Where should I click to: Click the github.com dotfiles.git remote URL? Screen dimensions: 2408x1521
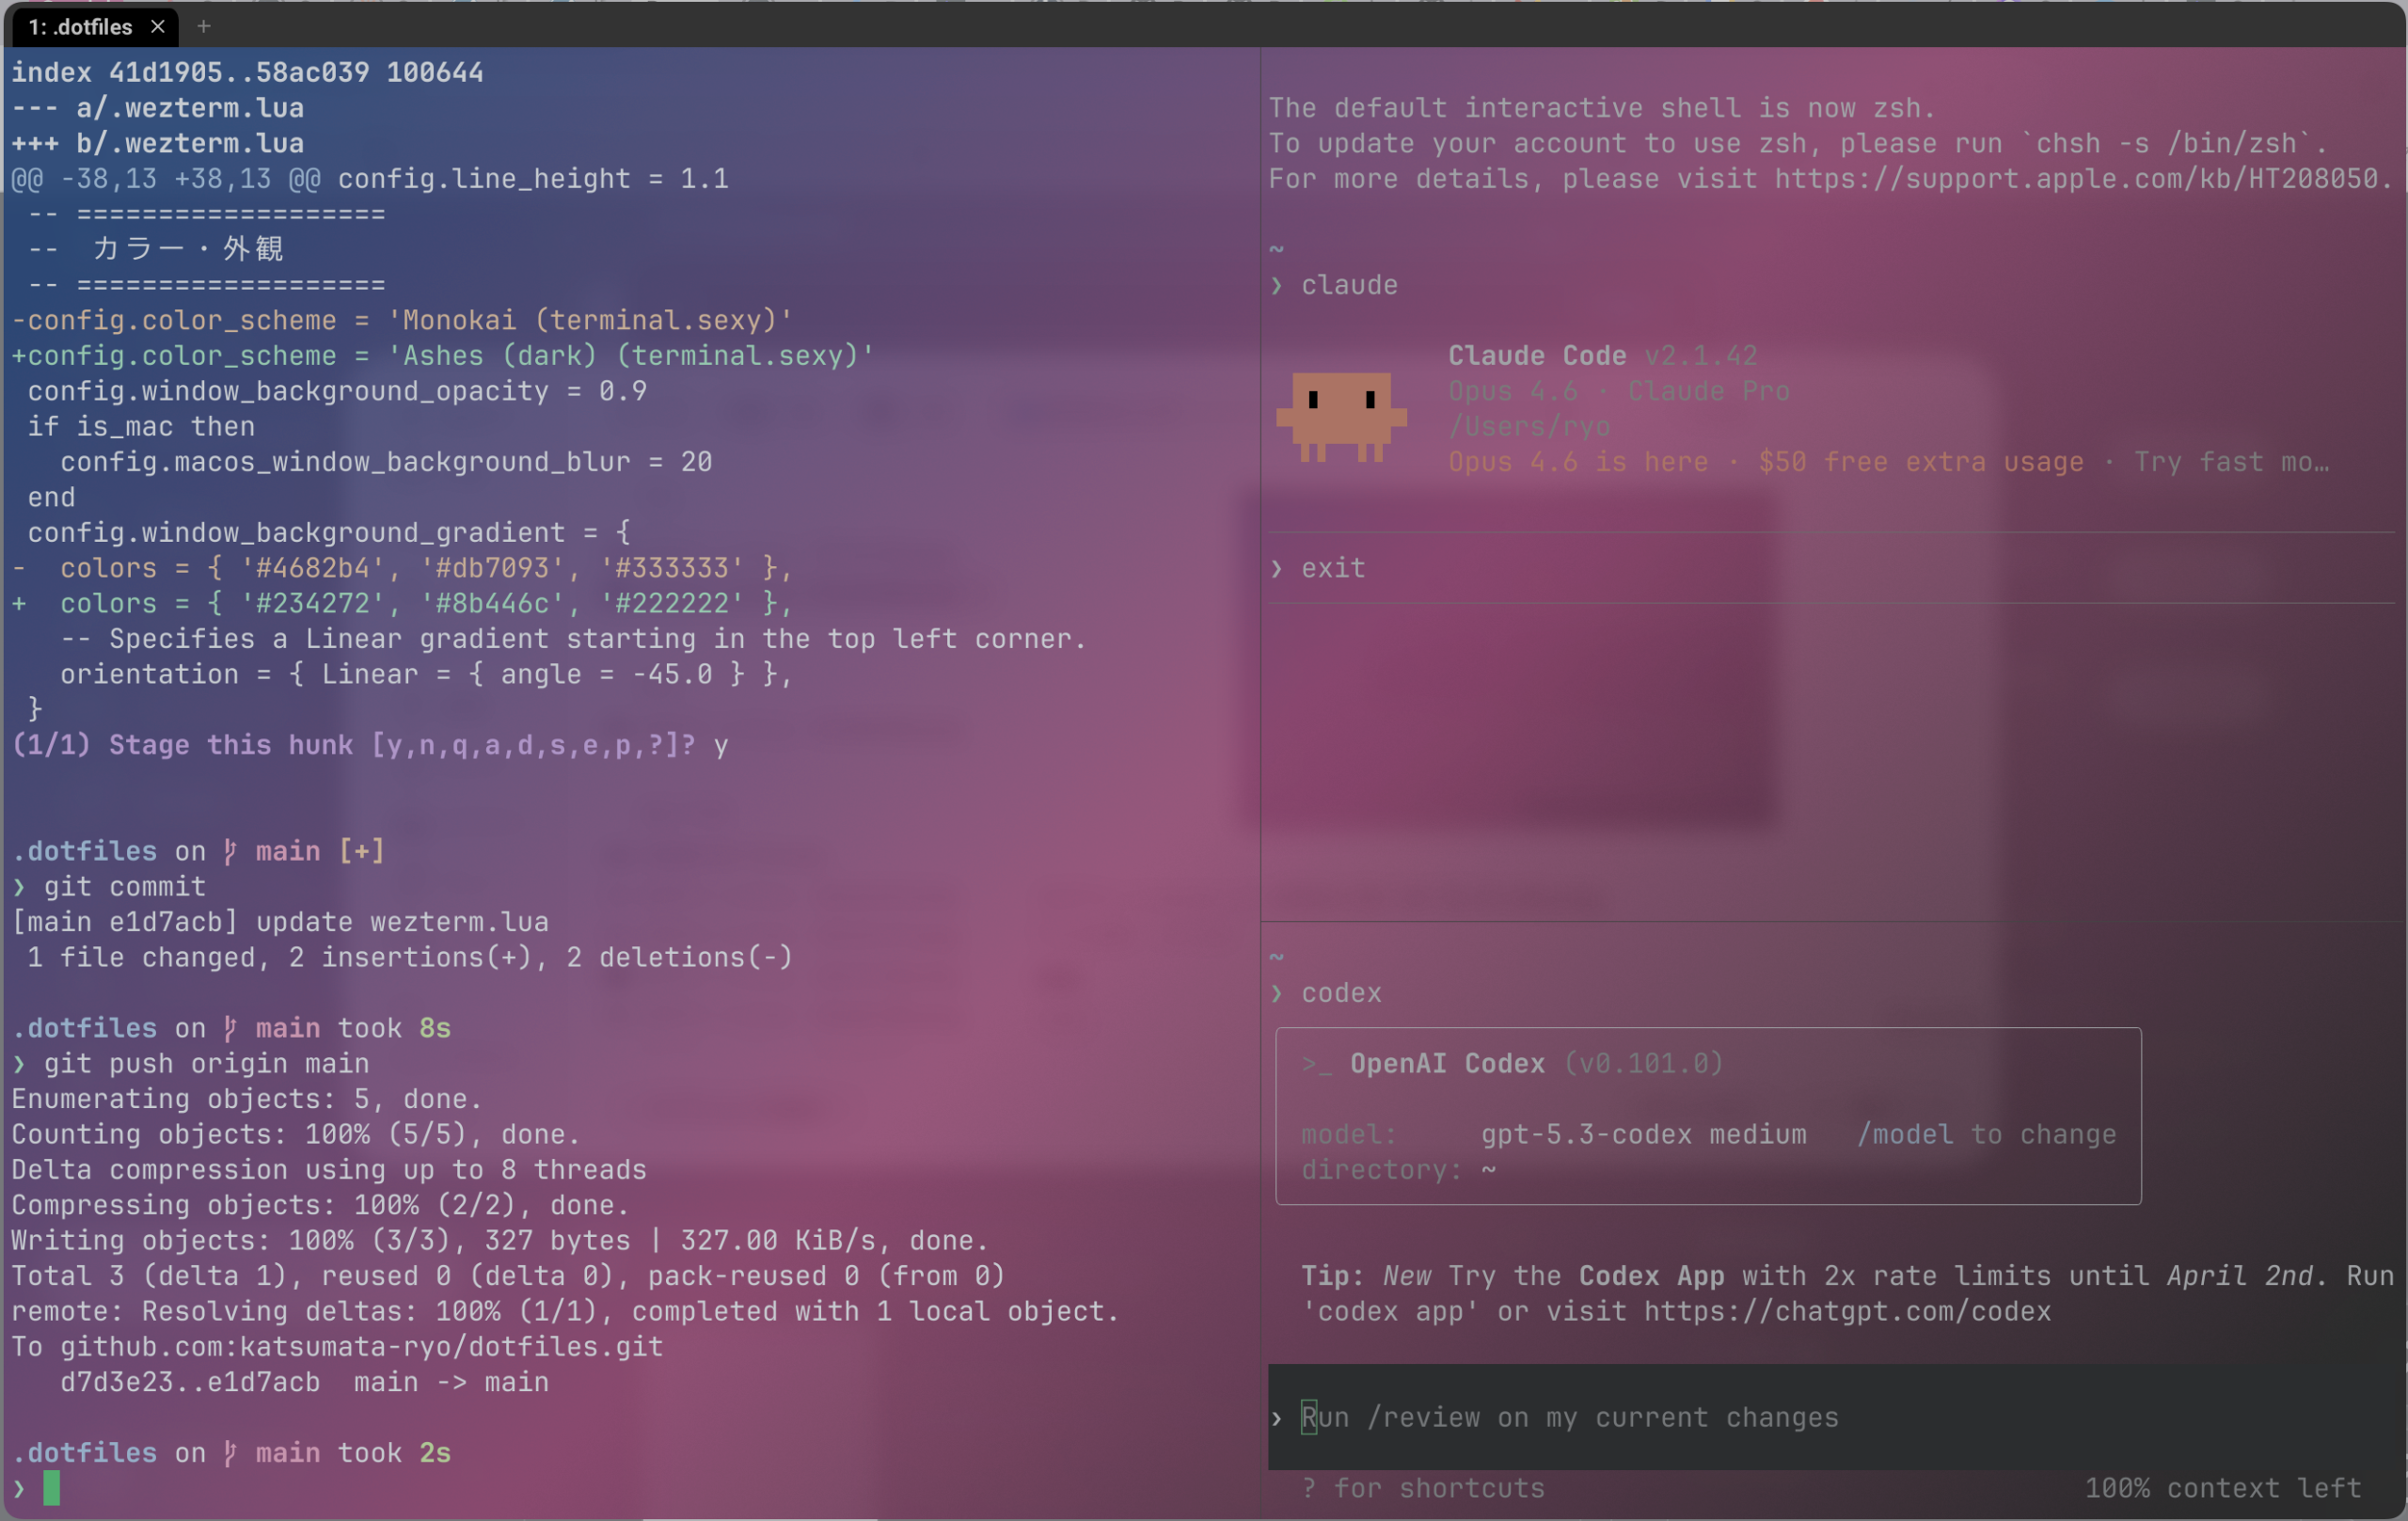coord(361,1347)
